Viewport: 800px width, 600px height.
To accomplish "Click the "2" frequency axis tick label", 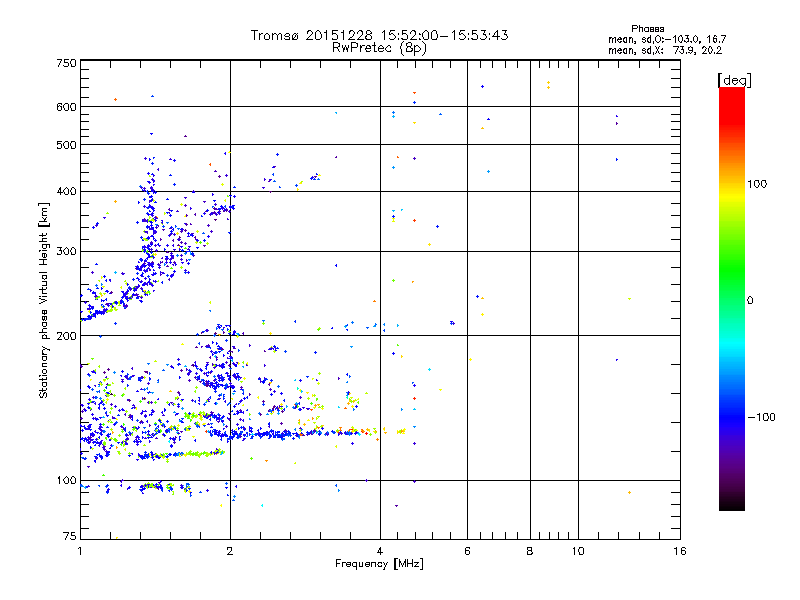I will pos(230,551).
